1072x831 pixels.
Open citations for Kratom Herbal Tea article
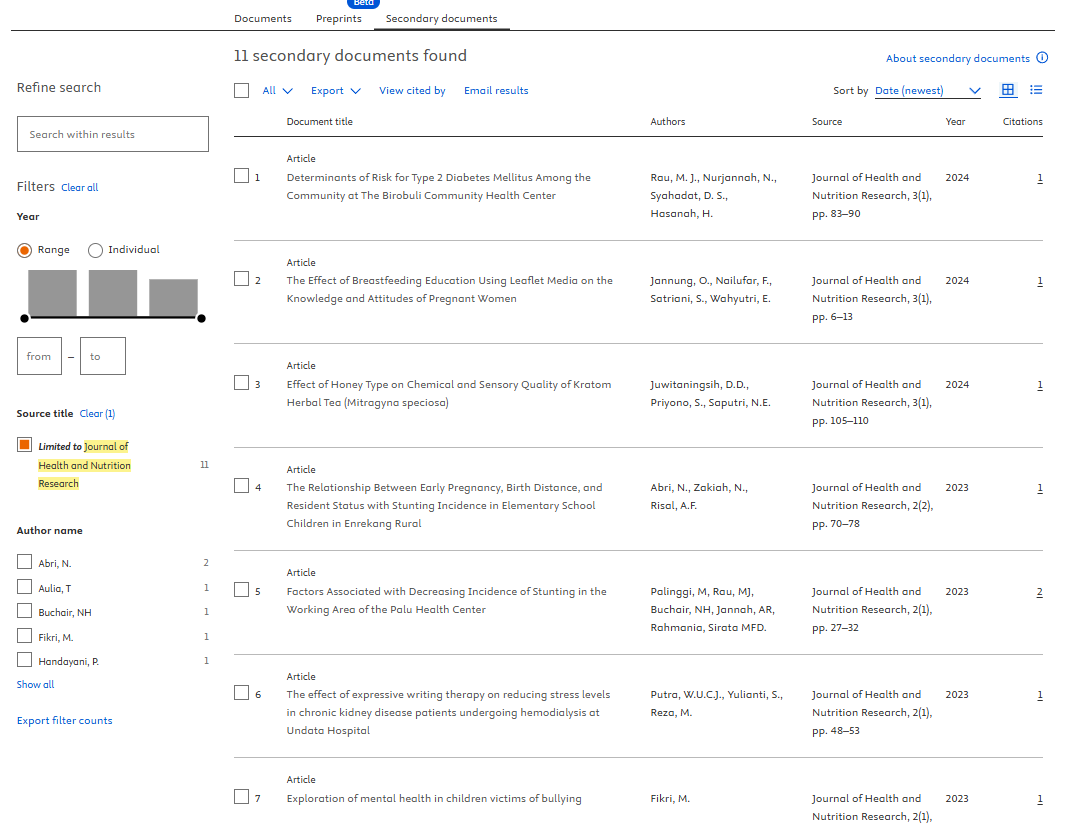click(x=1040, y=385)
